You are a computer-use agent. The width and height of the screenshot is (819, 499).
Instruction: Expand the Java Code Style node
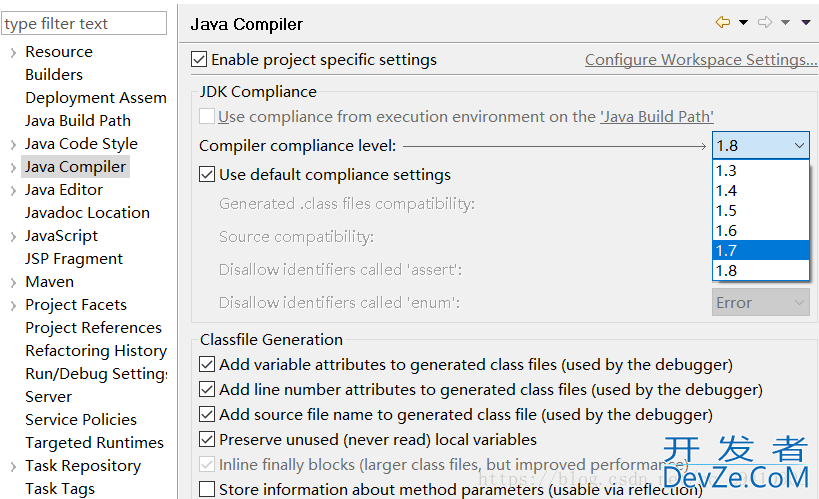[14, 144]
